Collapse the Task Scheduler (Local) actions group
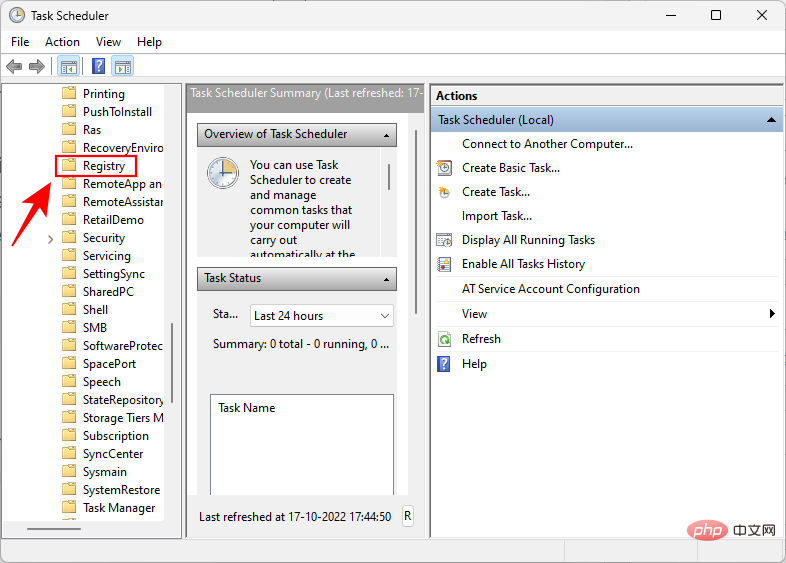 [771, 120]
